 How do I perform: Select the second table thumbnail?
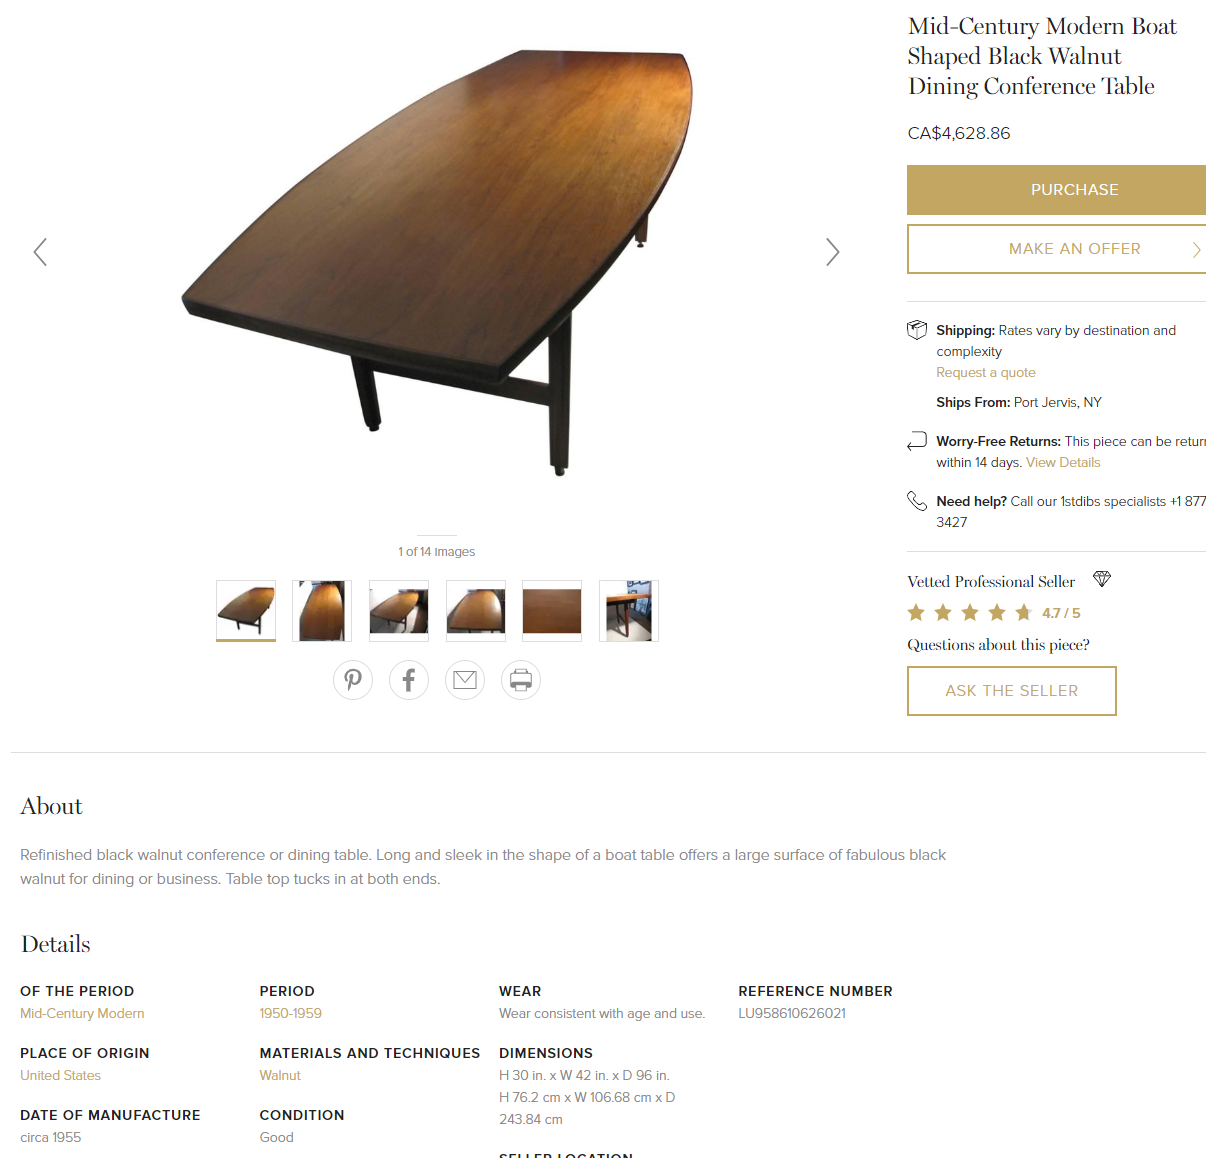point(322,611)
